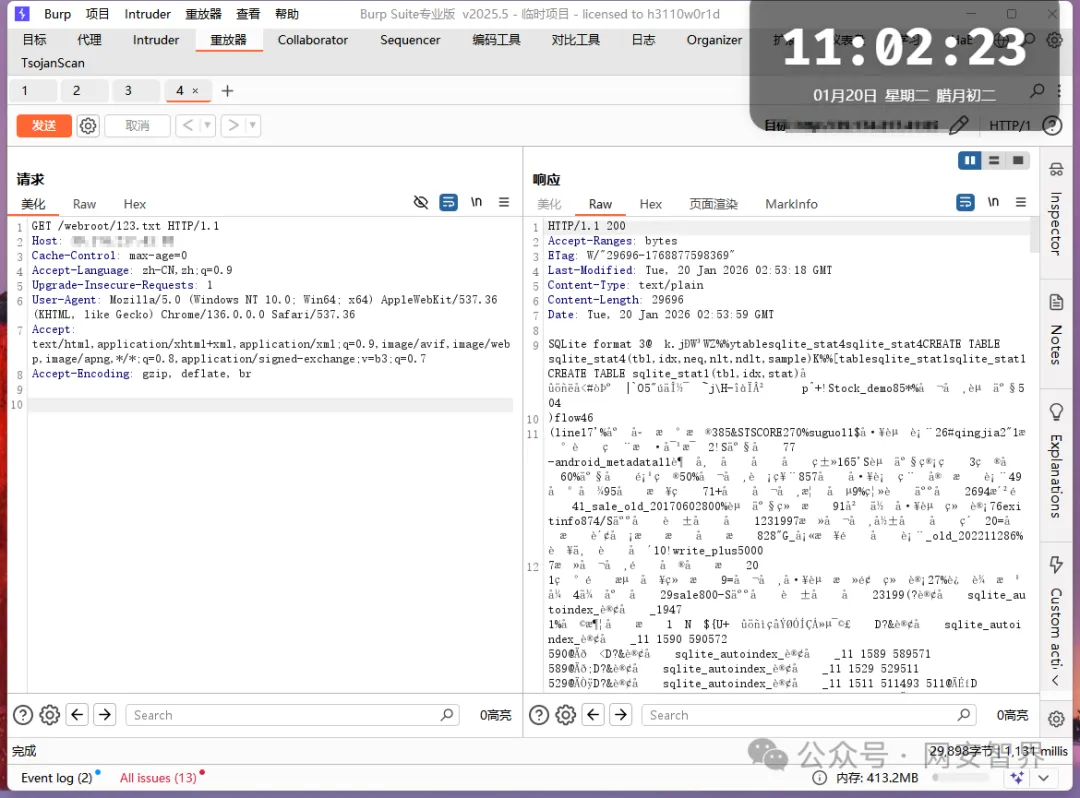Open response search settings gear
The image size is (1080, 798).
[x=565, y=715]
